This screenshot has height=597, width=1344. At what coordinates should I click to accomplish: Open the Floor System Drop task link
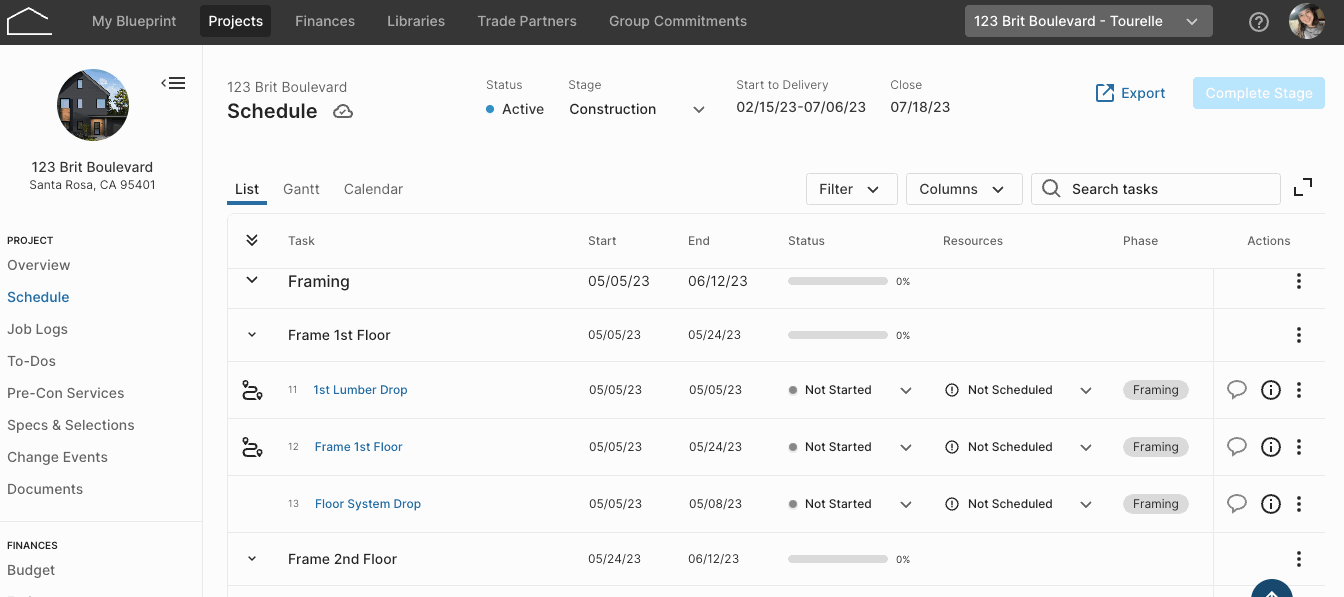(x=368, y=504)
